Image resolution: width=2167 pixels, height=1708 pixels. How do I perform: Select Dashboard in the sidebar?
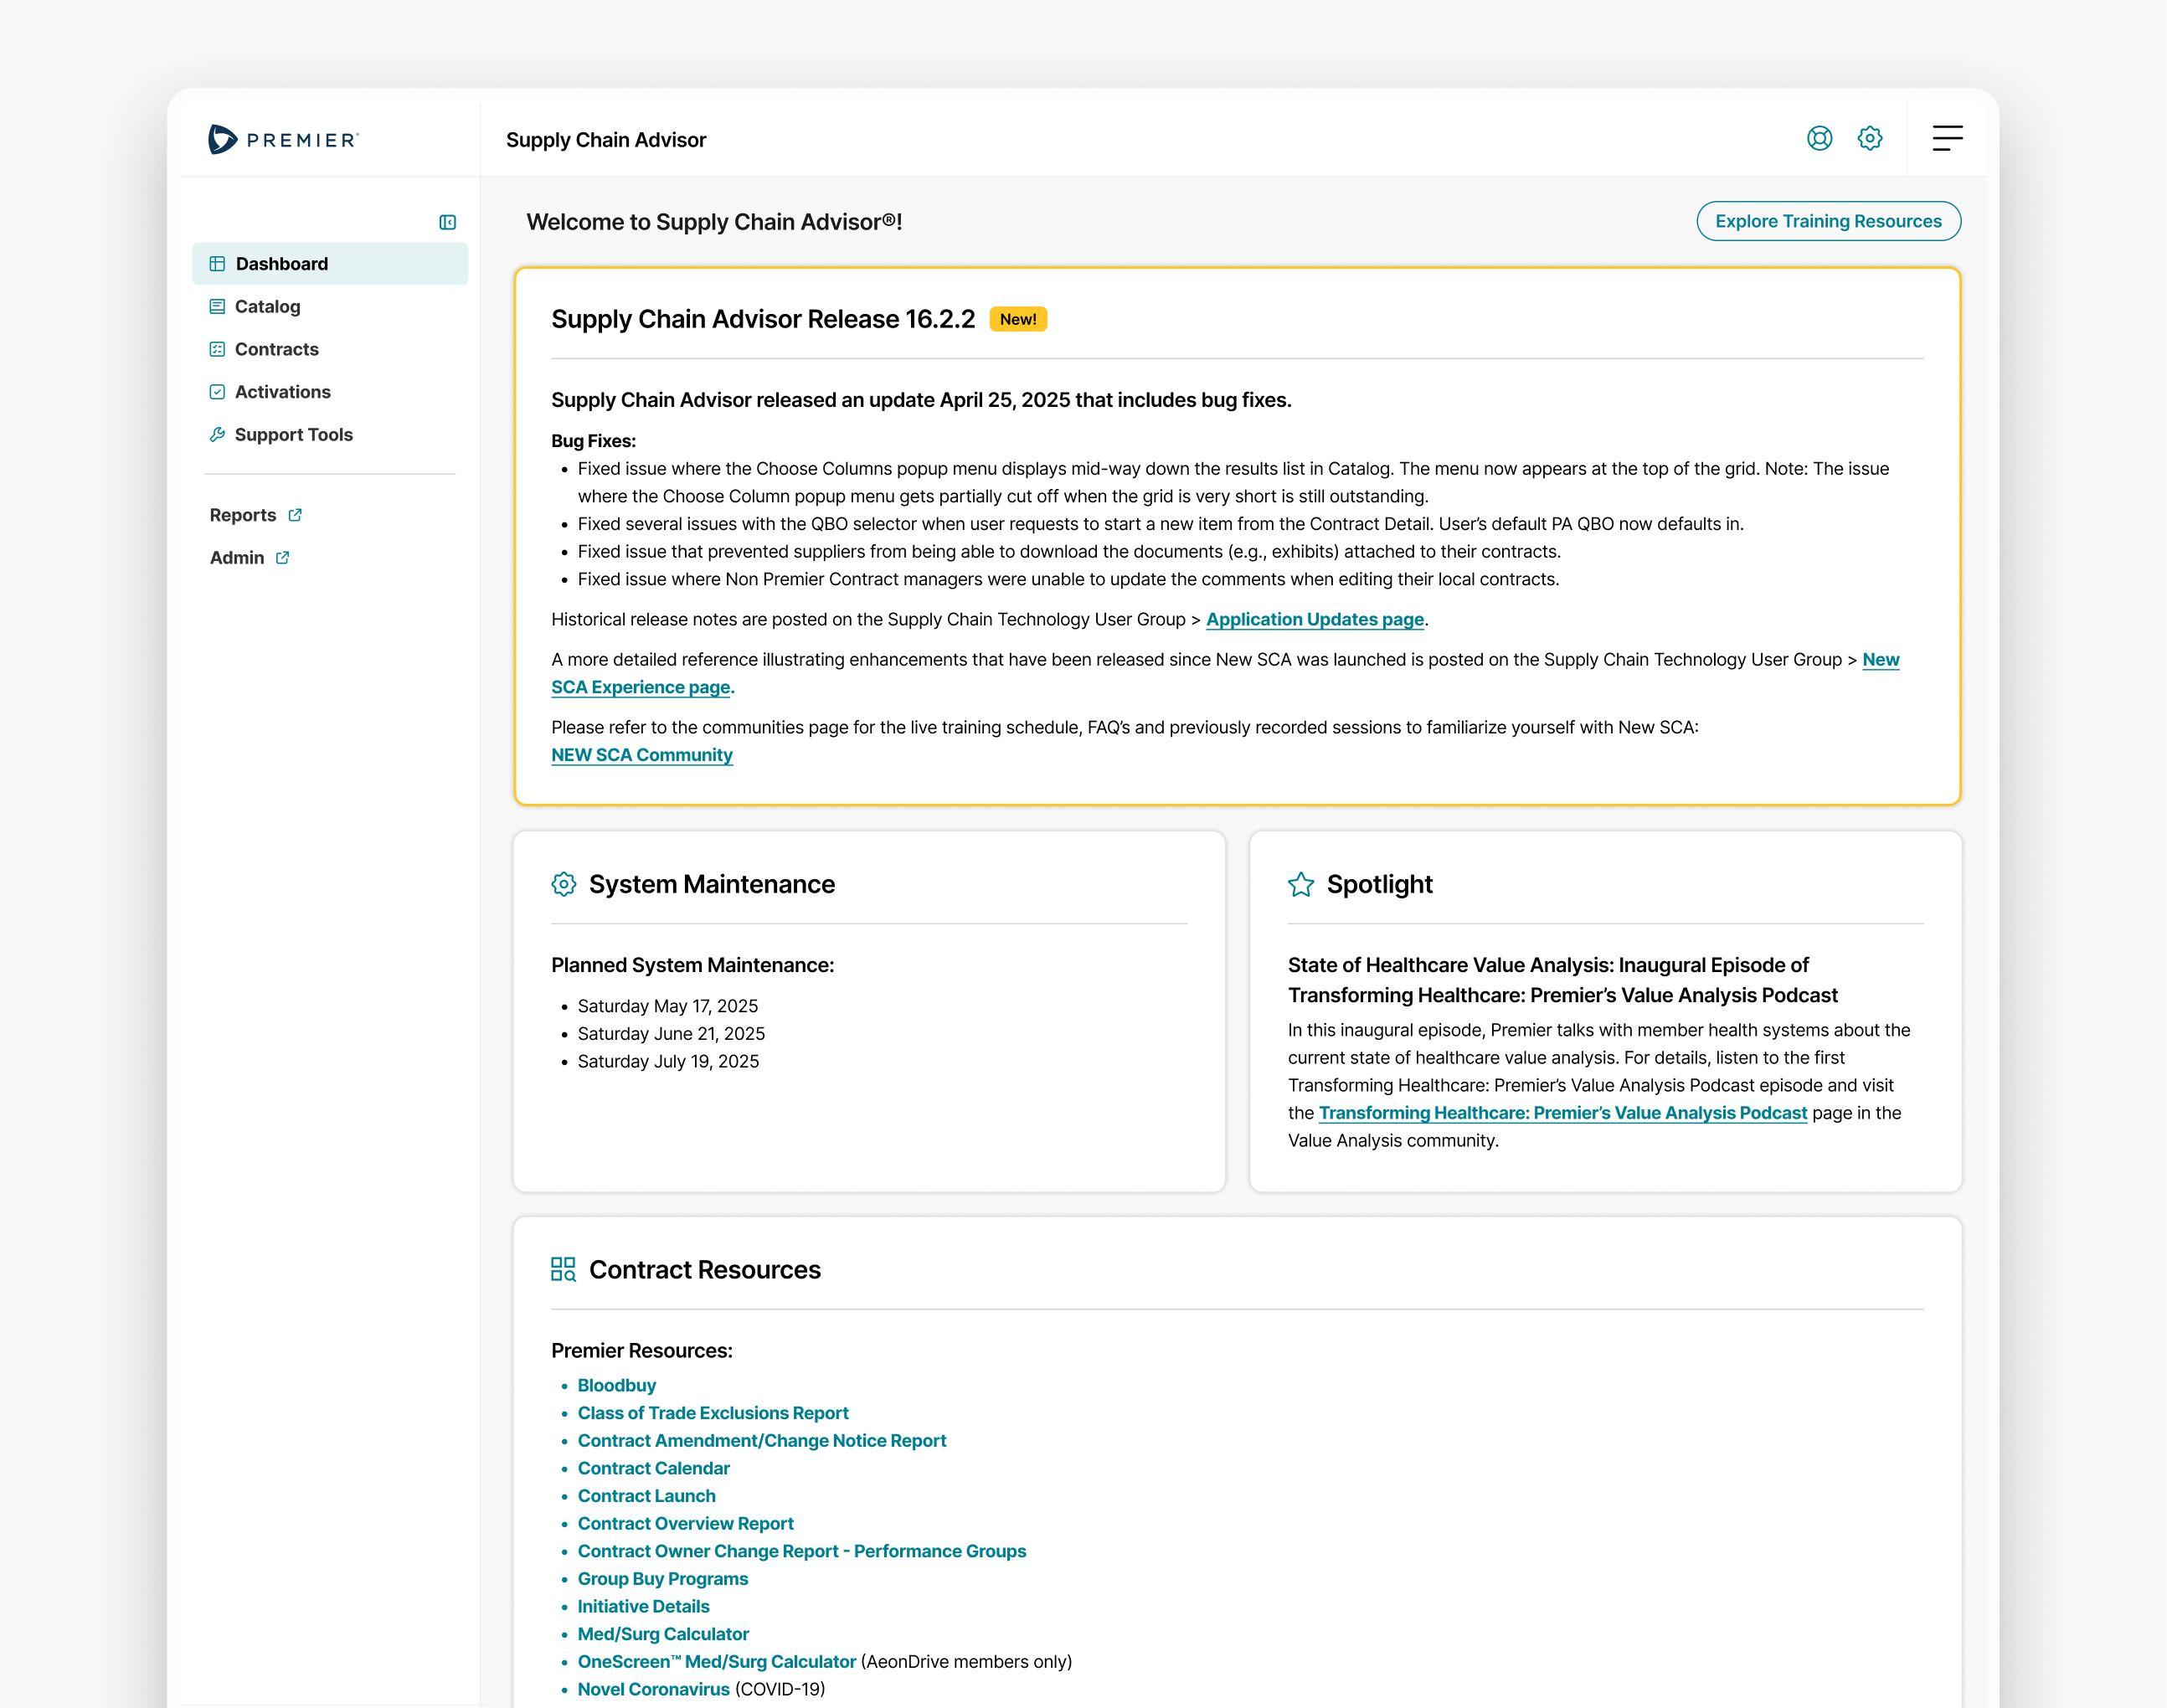pyautogui.click(x=281, y=264)
